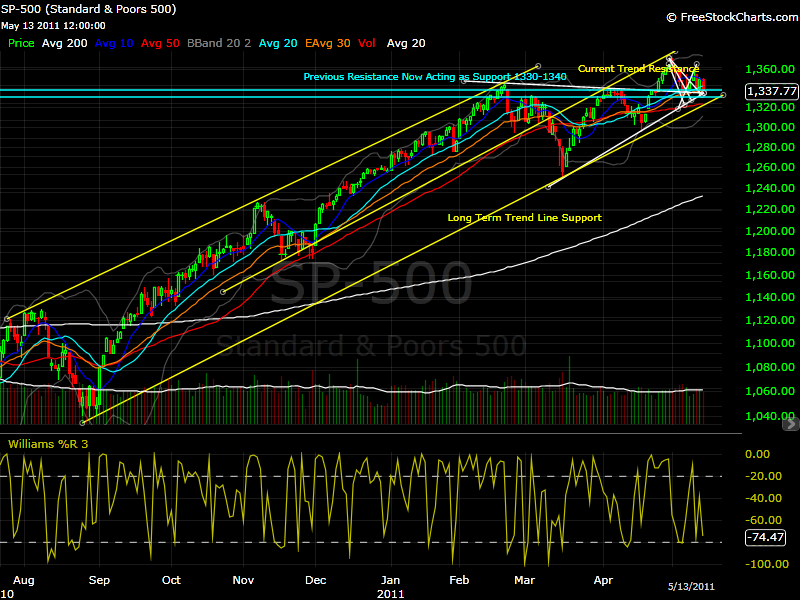Click the 1,200.00 price axis label

tap(770, 231)
